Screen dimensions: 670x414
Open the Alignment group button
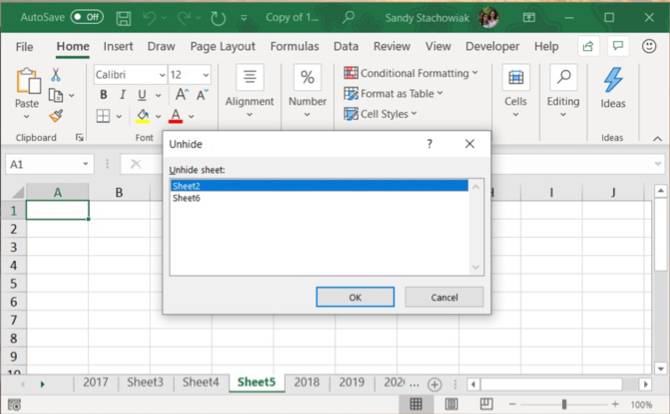250,91
